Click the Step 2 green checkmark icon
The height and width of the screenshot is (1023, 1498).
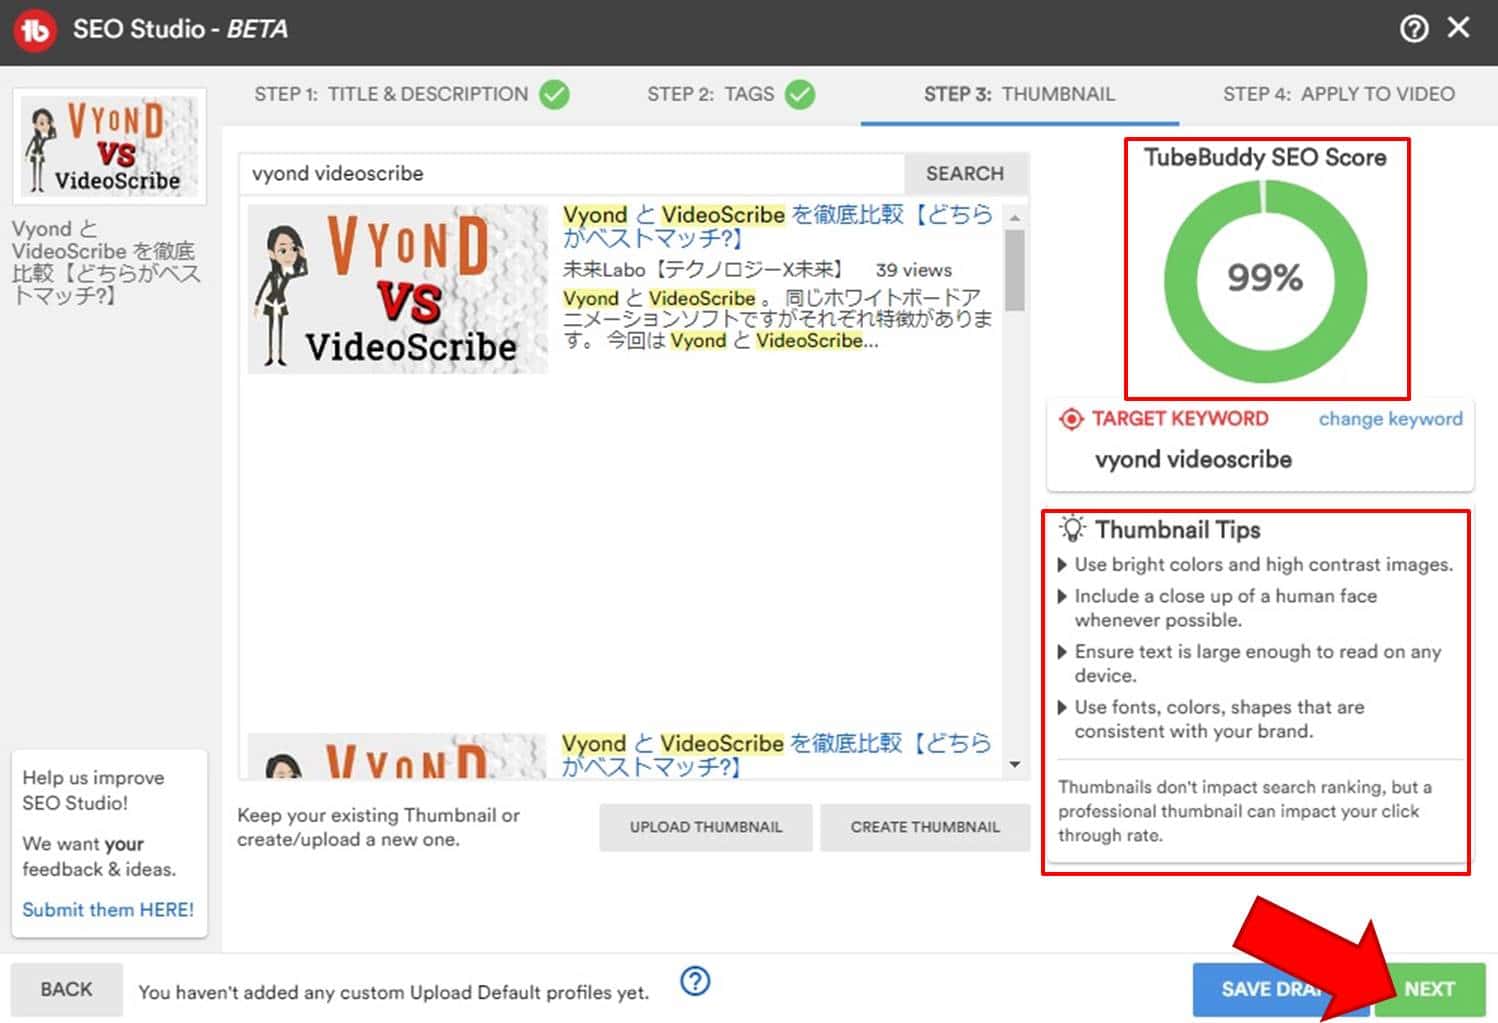[800, 95]
